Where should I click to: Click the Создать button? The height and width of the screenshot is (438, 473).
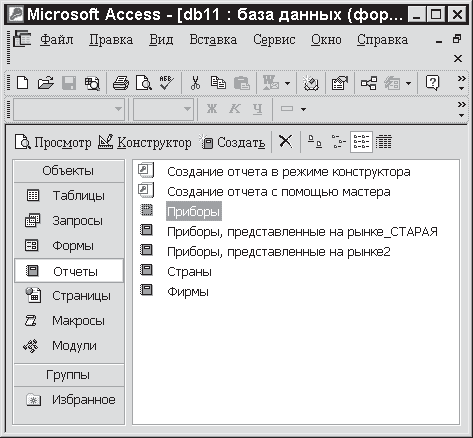[x=232, y=142]
